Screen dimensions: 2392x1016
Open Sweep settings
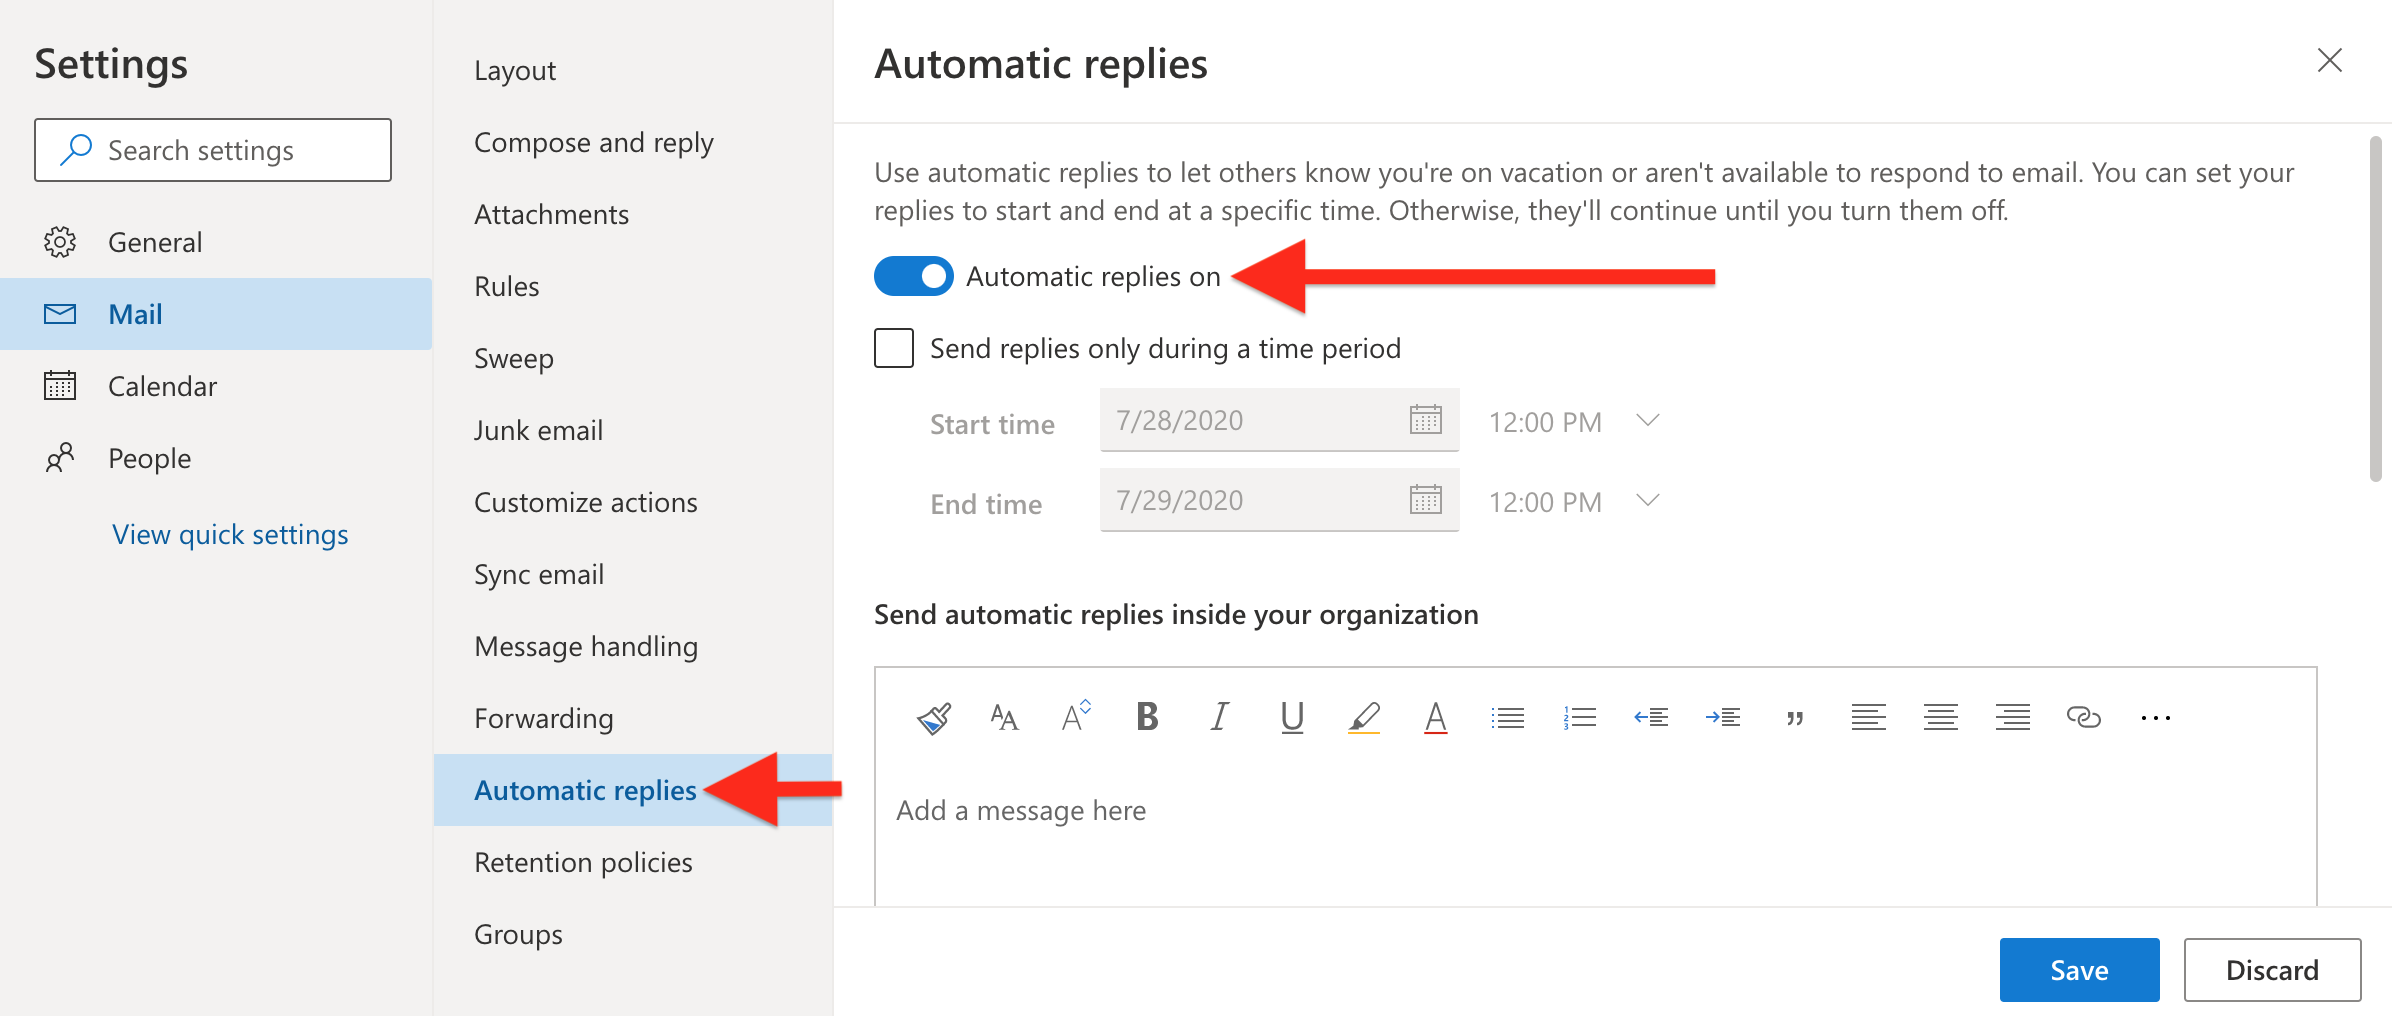pyautogui.click(x=633, y=358)
